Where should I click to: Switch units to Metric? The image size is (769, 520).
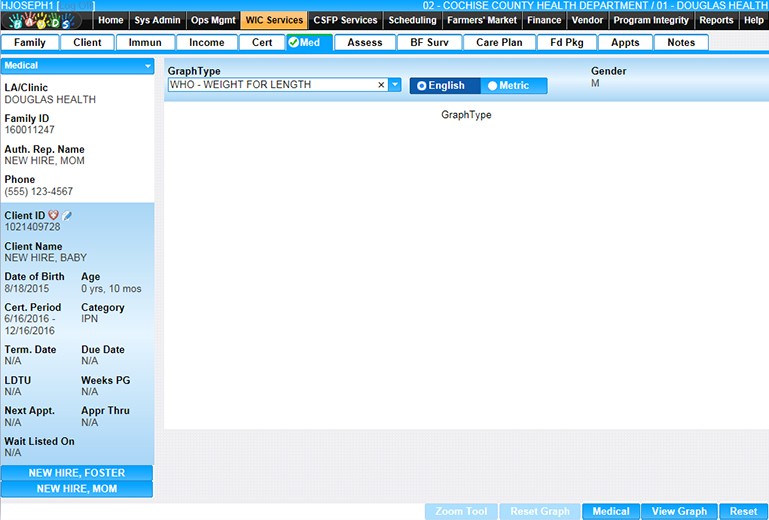514,86
